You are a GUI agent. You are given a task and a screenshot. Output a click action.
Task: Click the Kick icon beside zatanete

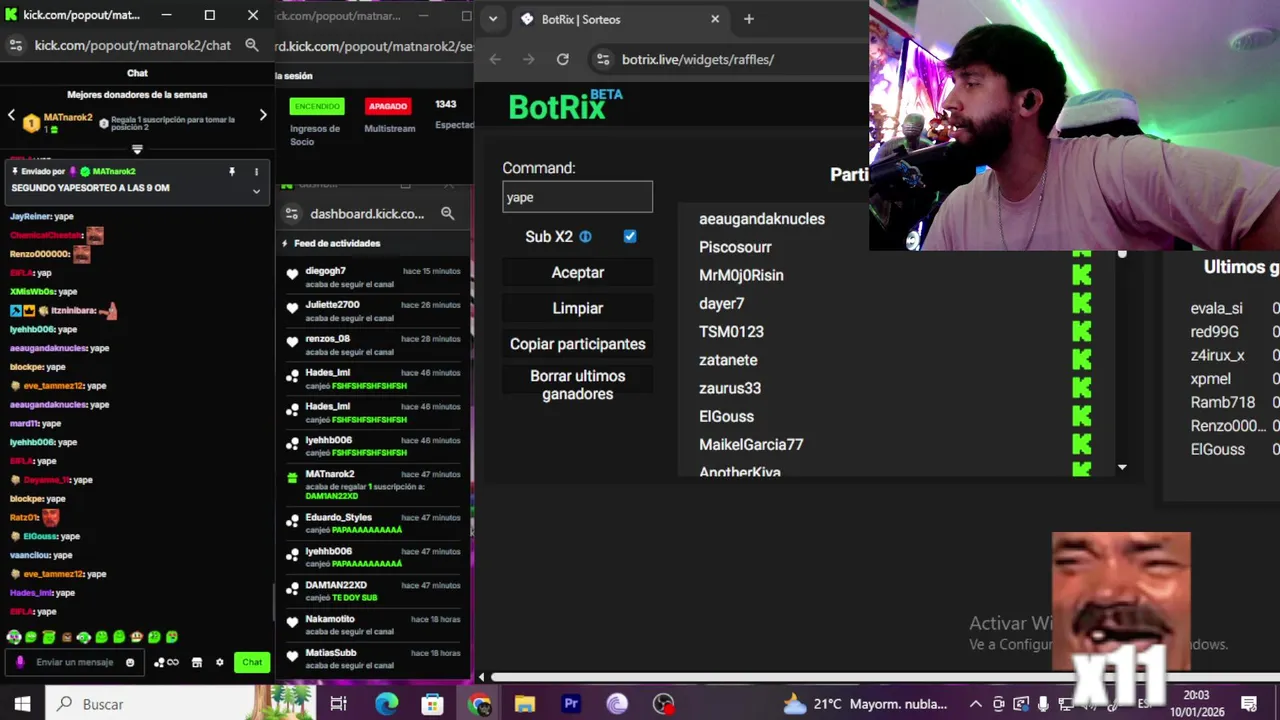pos(1082,360)
